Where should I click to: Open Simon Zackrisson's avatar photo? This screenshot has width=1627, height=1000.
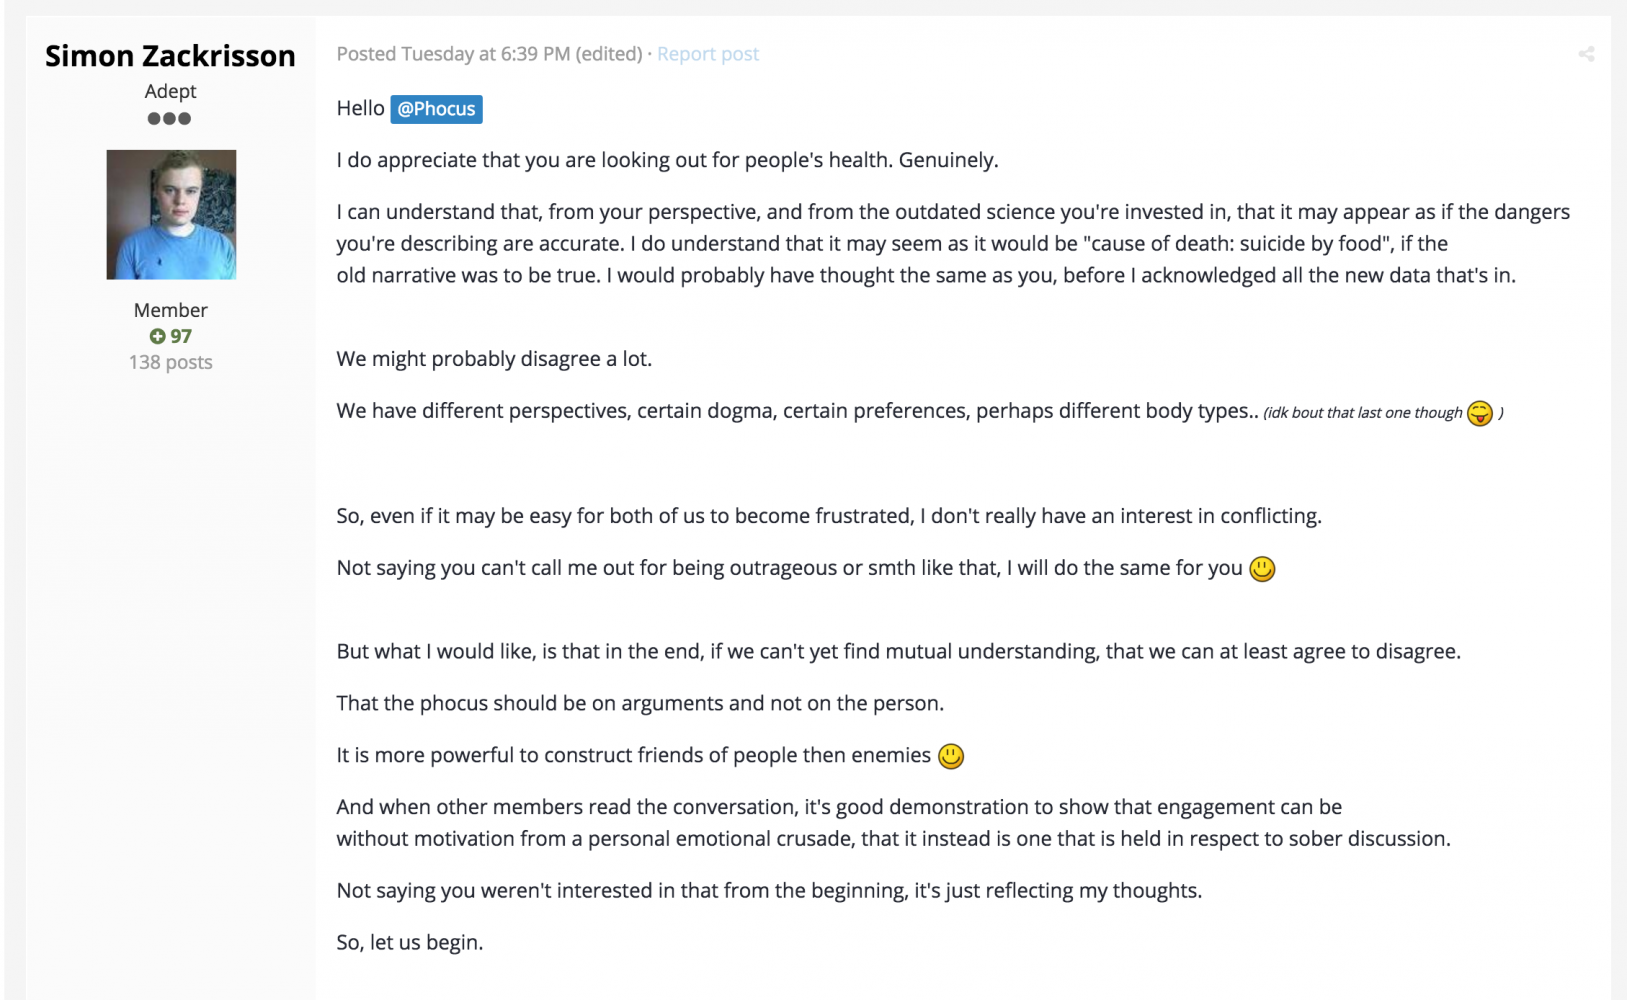[171, 214]
